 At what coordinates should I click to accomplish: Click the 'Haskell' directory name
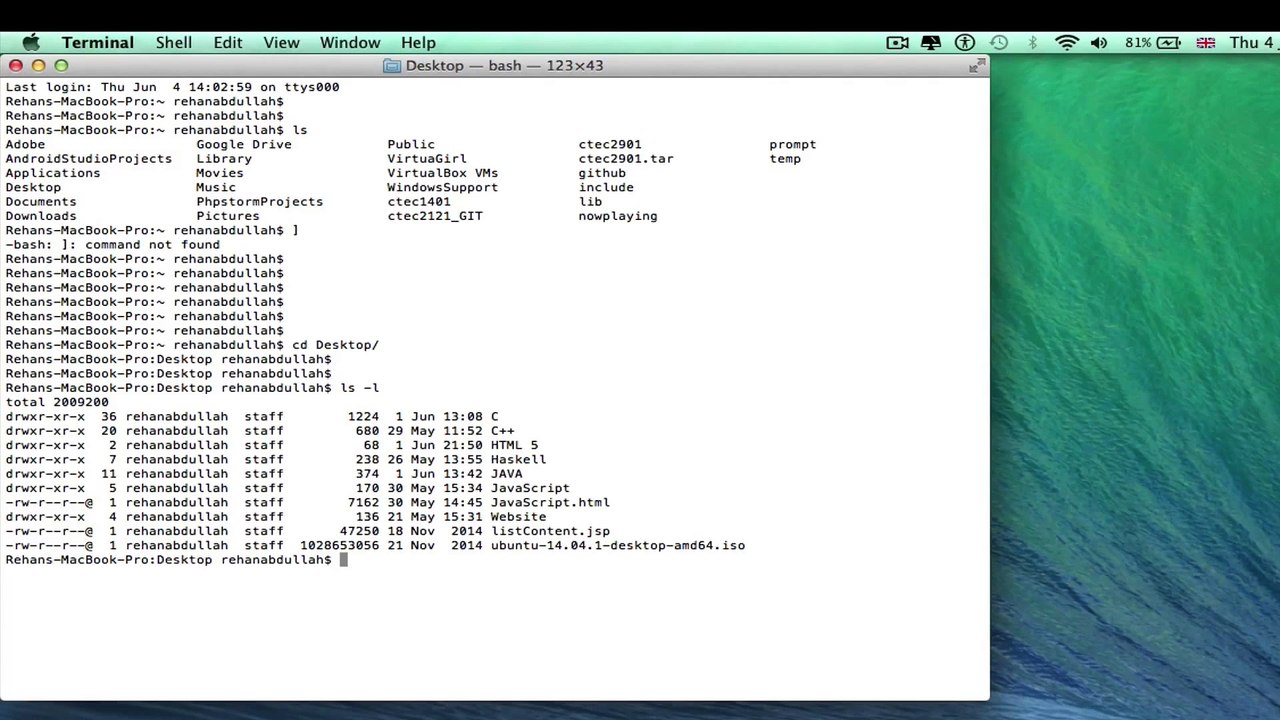[x=519, y=460]
